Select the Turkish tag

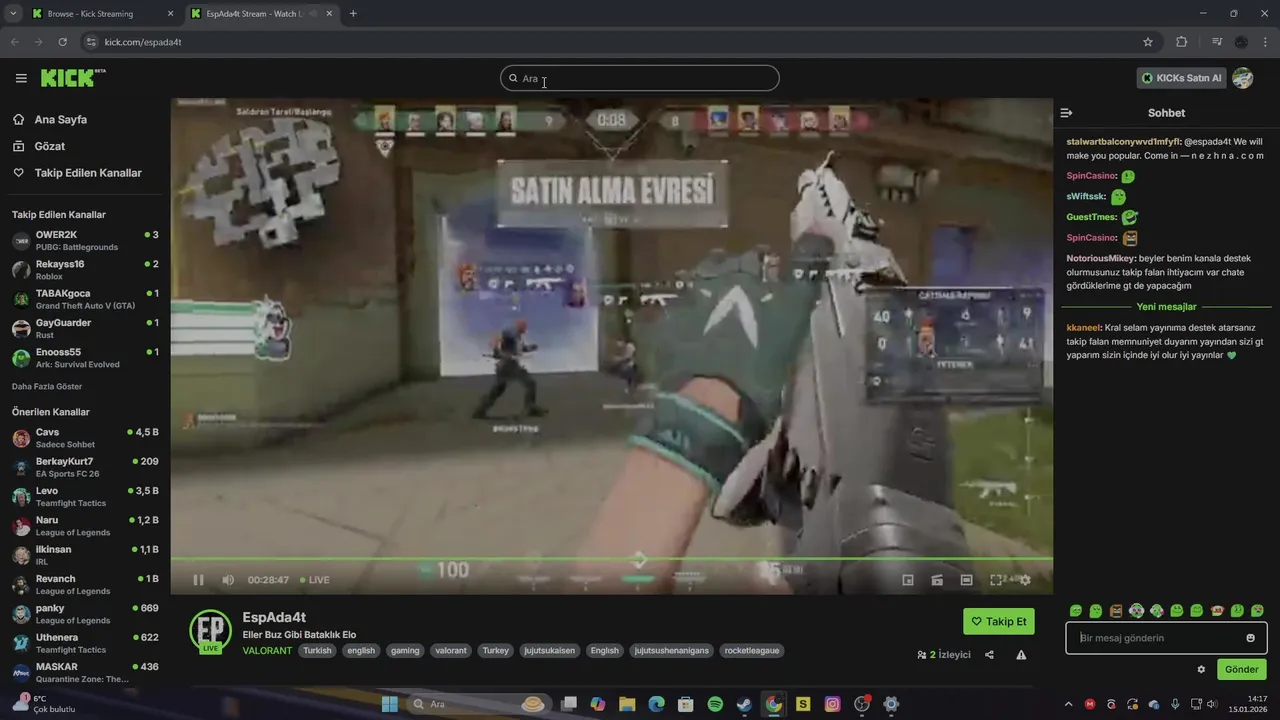(x=317, y=650)
